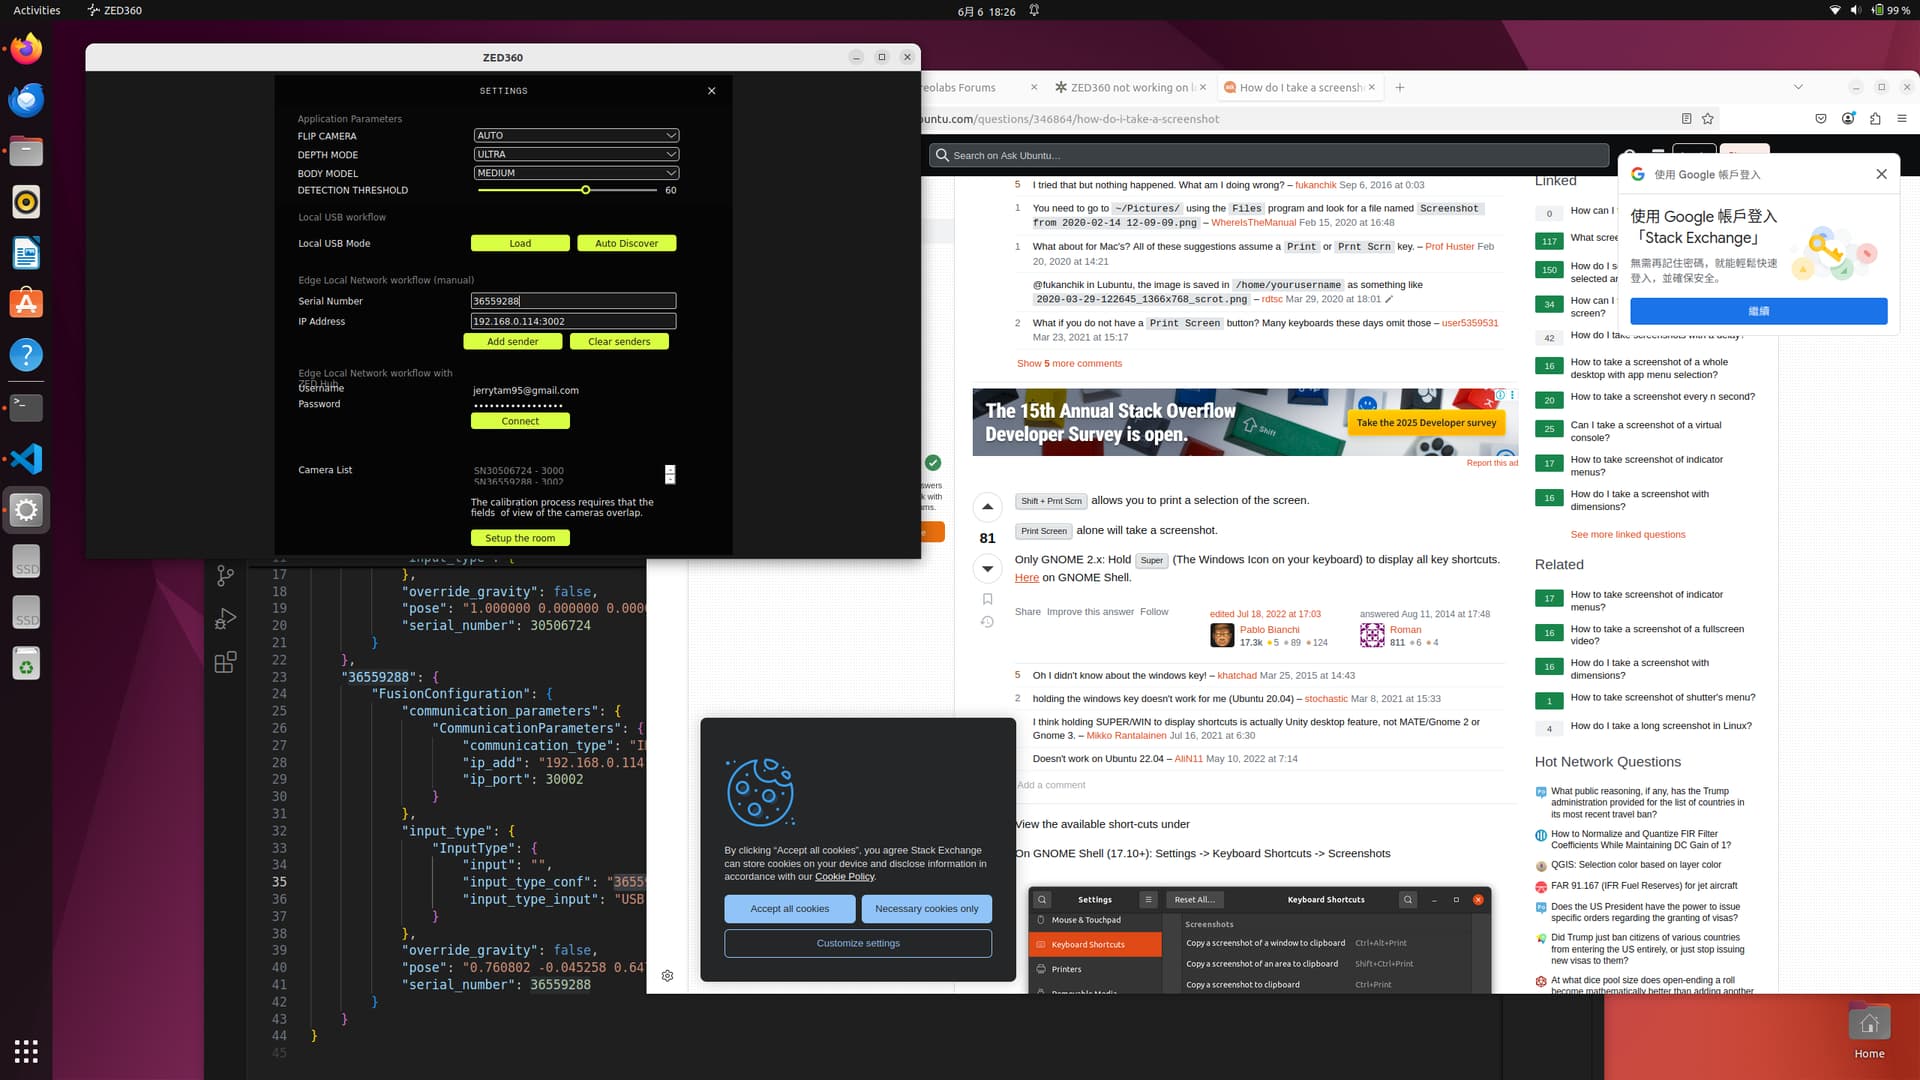The width and height of the screenshot is (1920, 1080).
Task: Open Firefox hamburger application menu
Action: click(x=1902, y=119)
